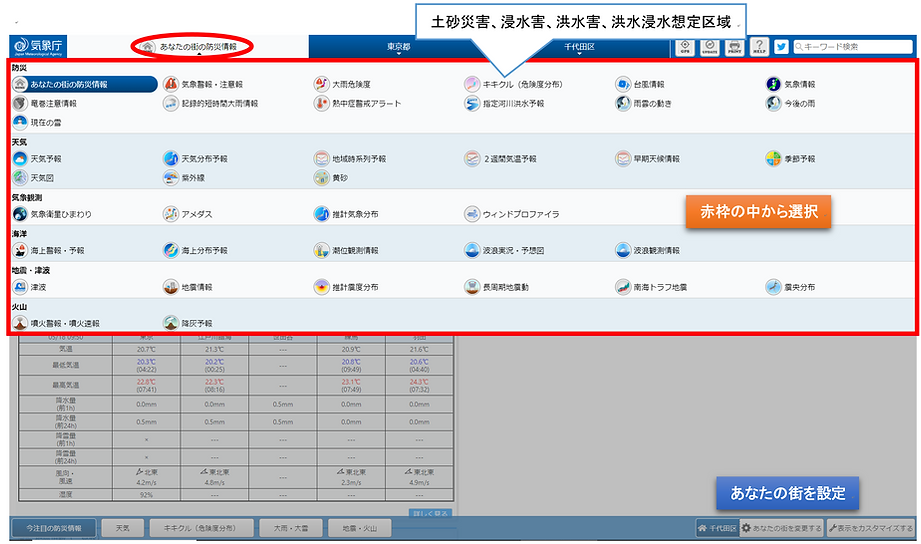This screenshot has width=921, height=544.
Task: Open アメダス observation data
Action: [188, 214]
